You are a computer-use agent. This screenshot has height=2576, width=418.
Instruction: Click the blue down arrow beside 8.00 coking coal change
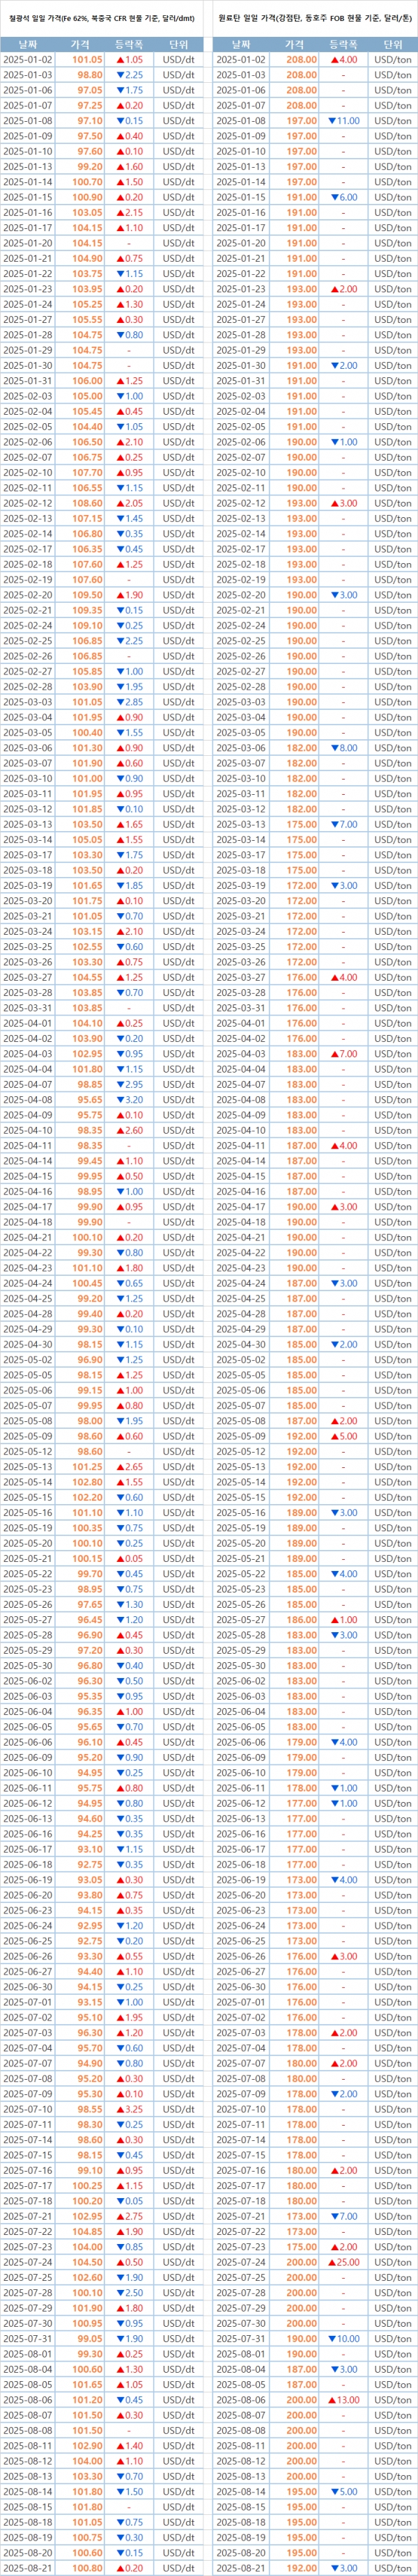tap(337, 748)
